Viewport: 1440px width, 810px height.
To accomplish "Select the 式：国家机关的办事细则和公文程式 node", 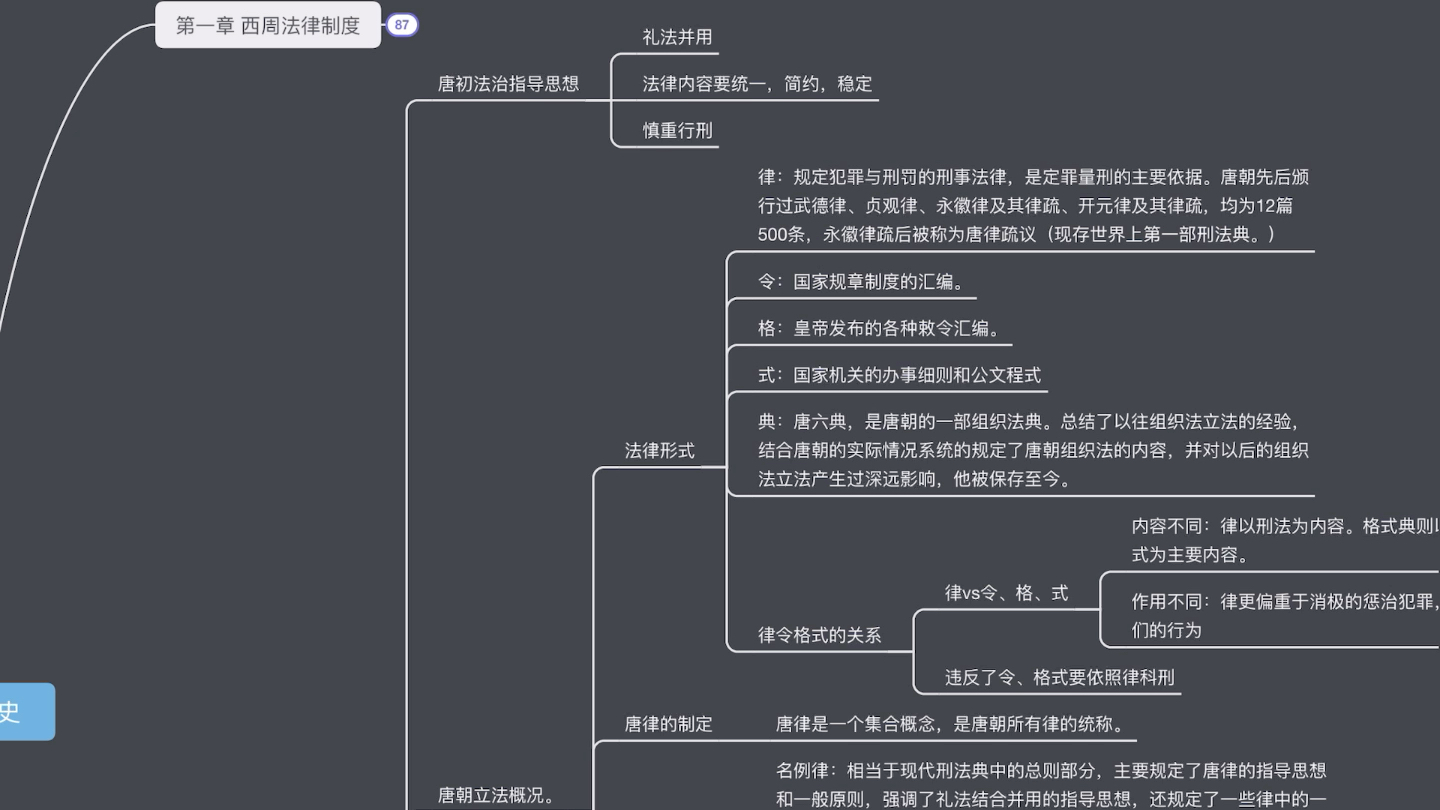I will click(x=899, y=375).
